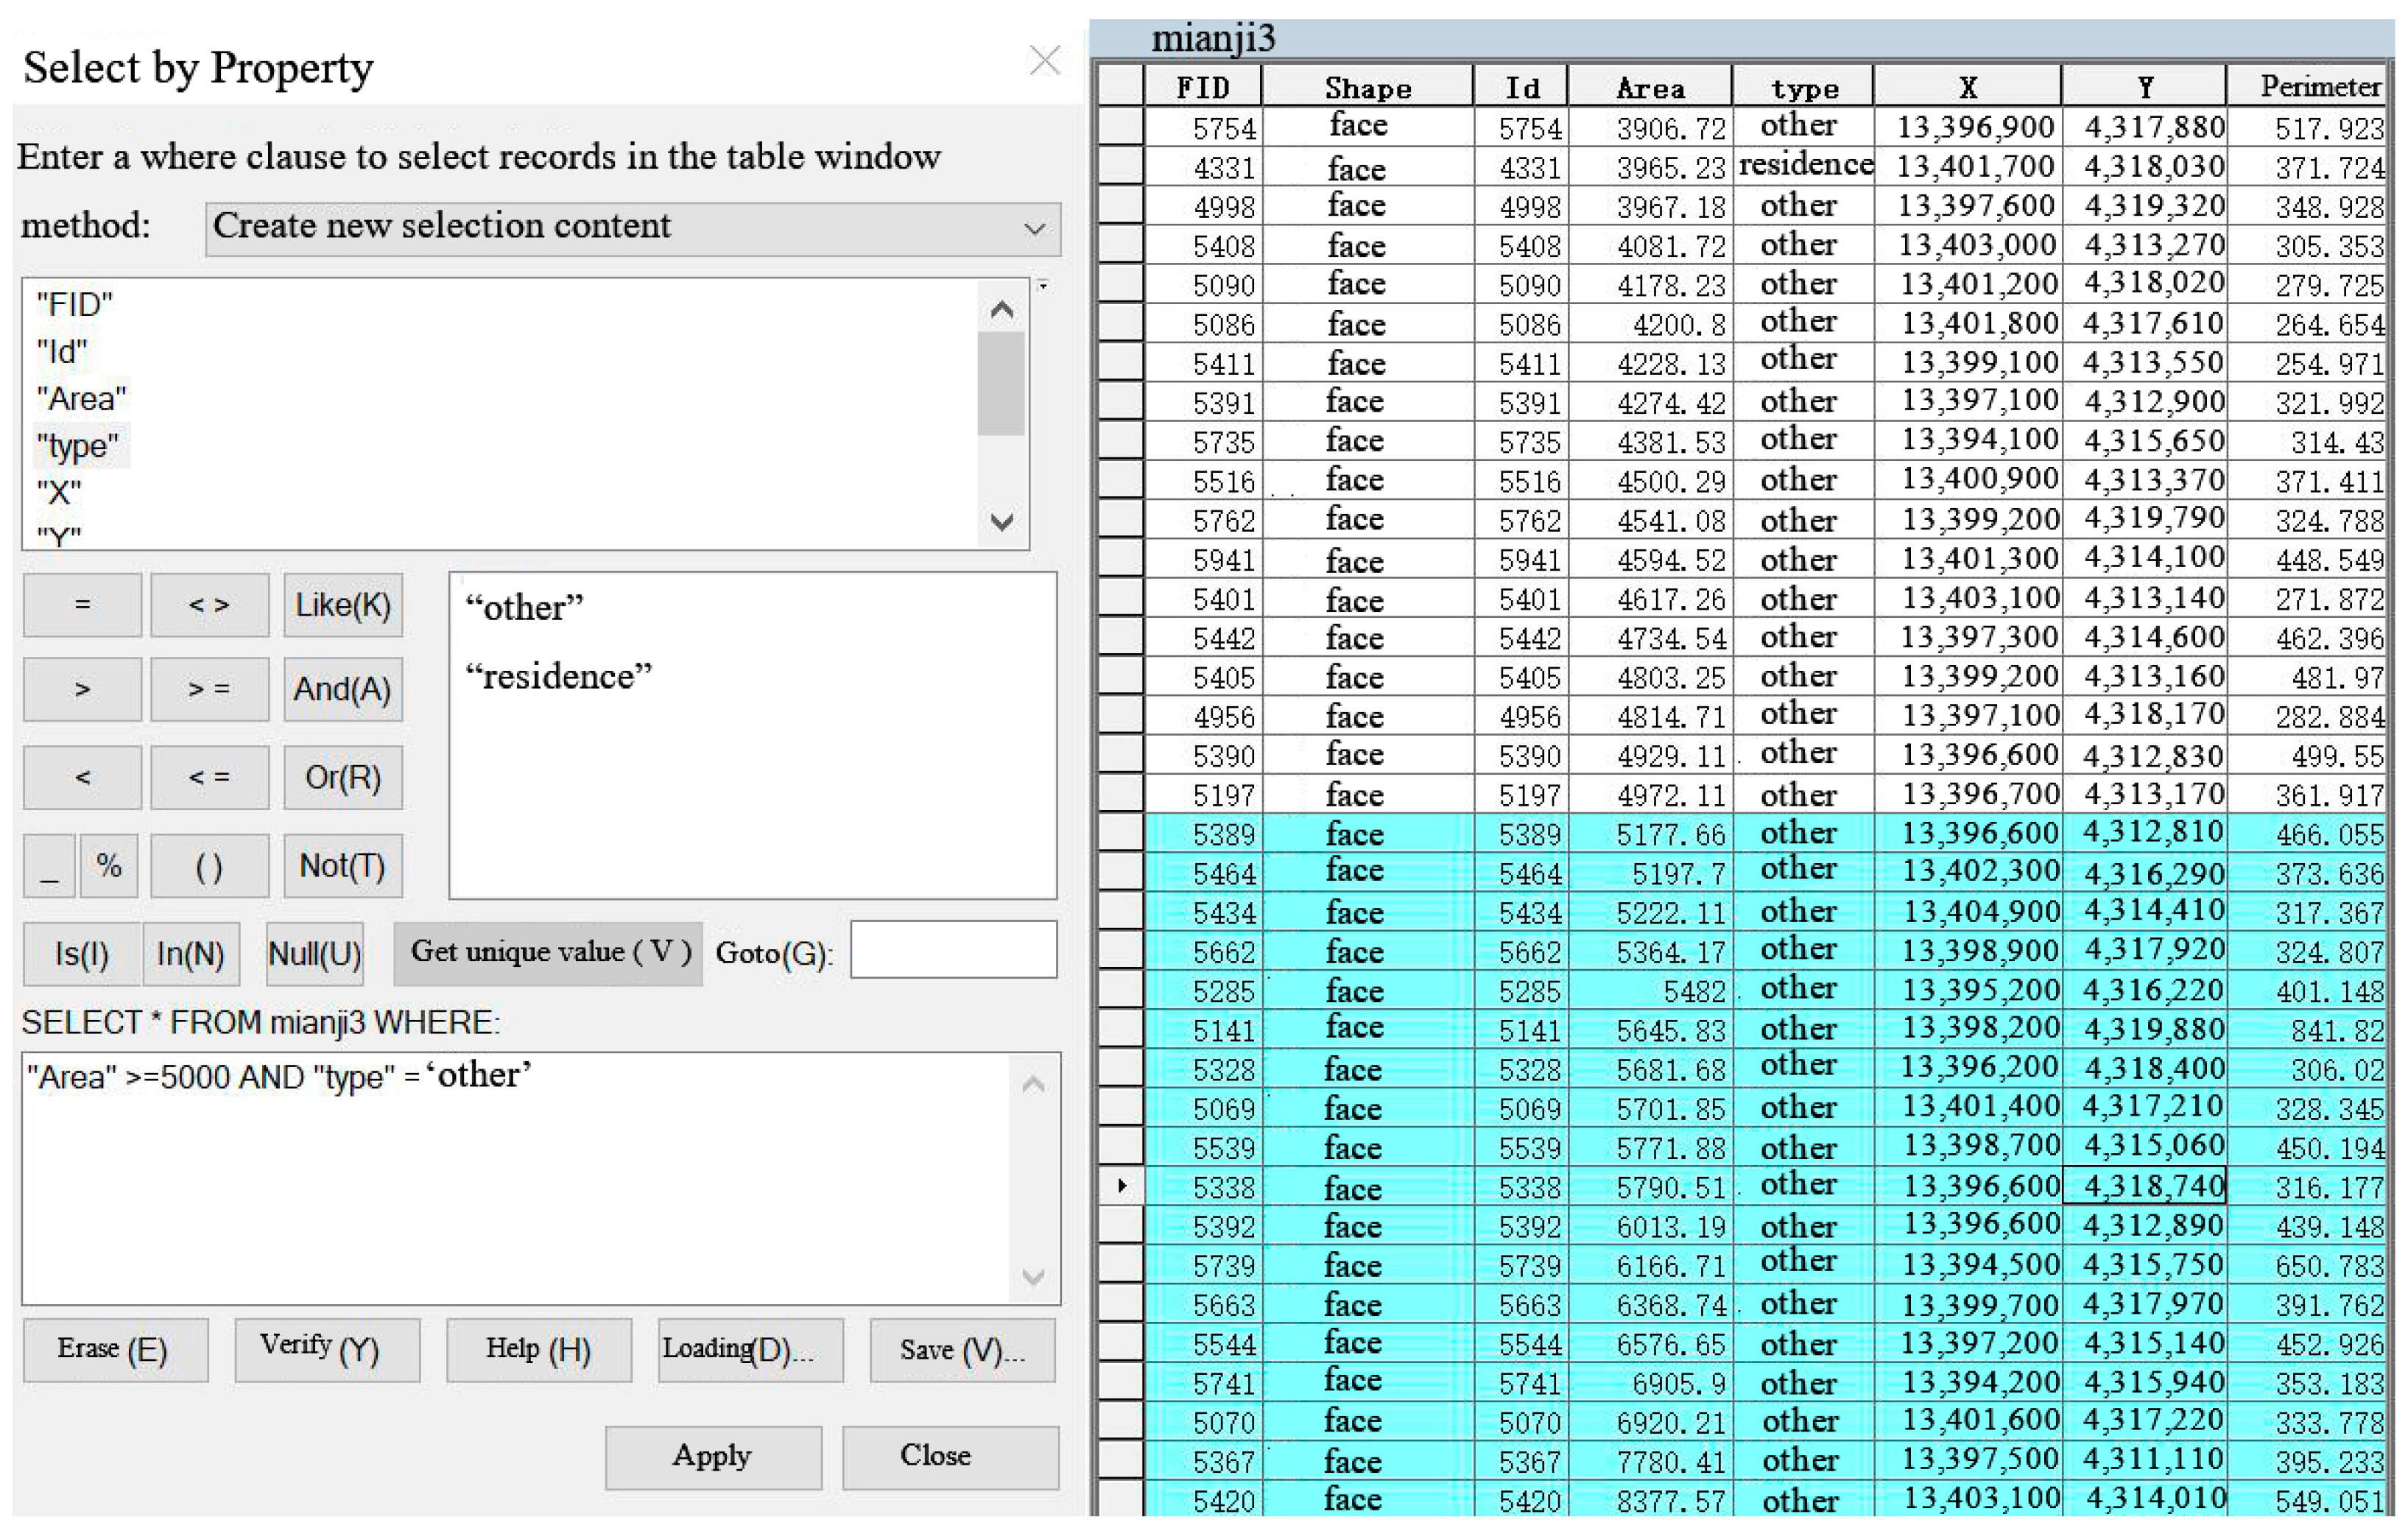Click the not-equal <> operator button
The image size is (2408, 1531).
point(210,605)
